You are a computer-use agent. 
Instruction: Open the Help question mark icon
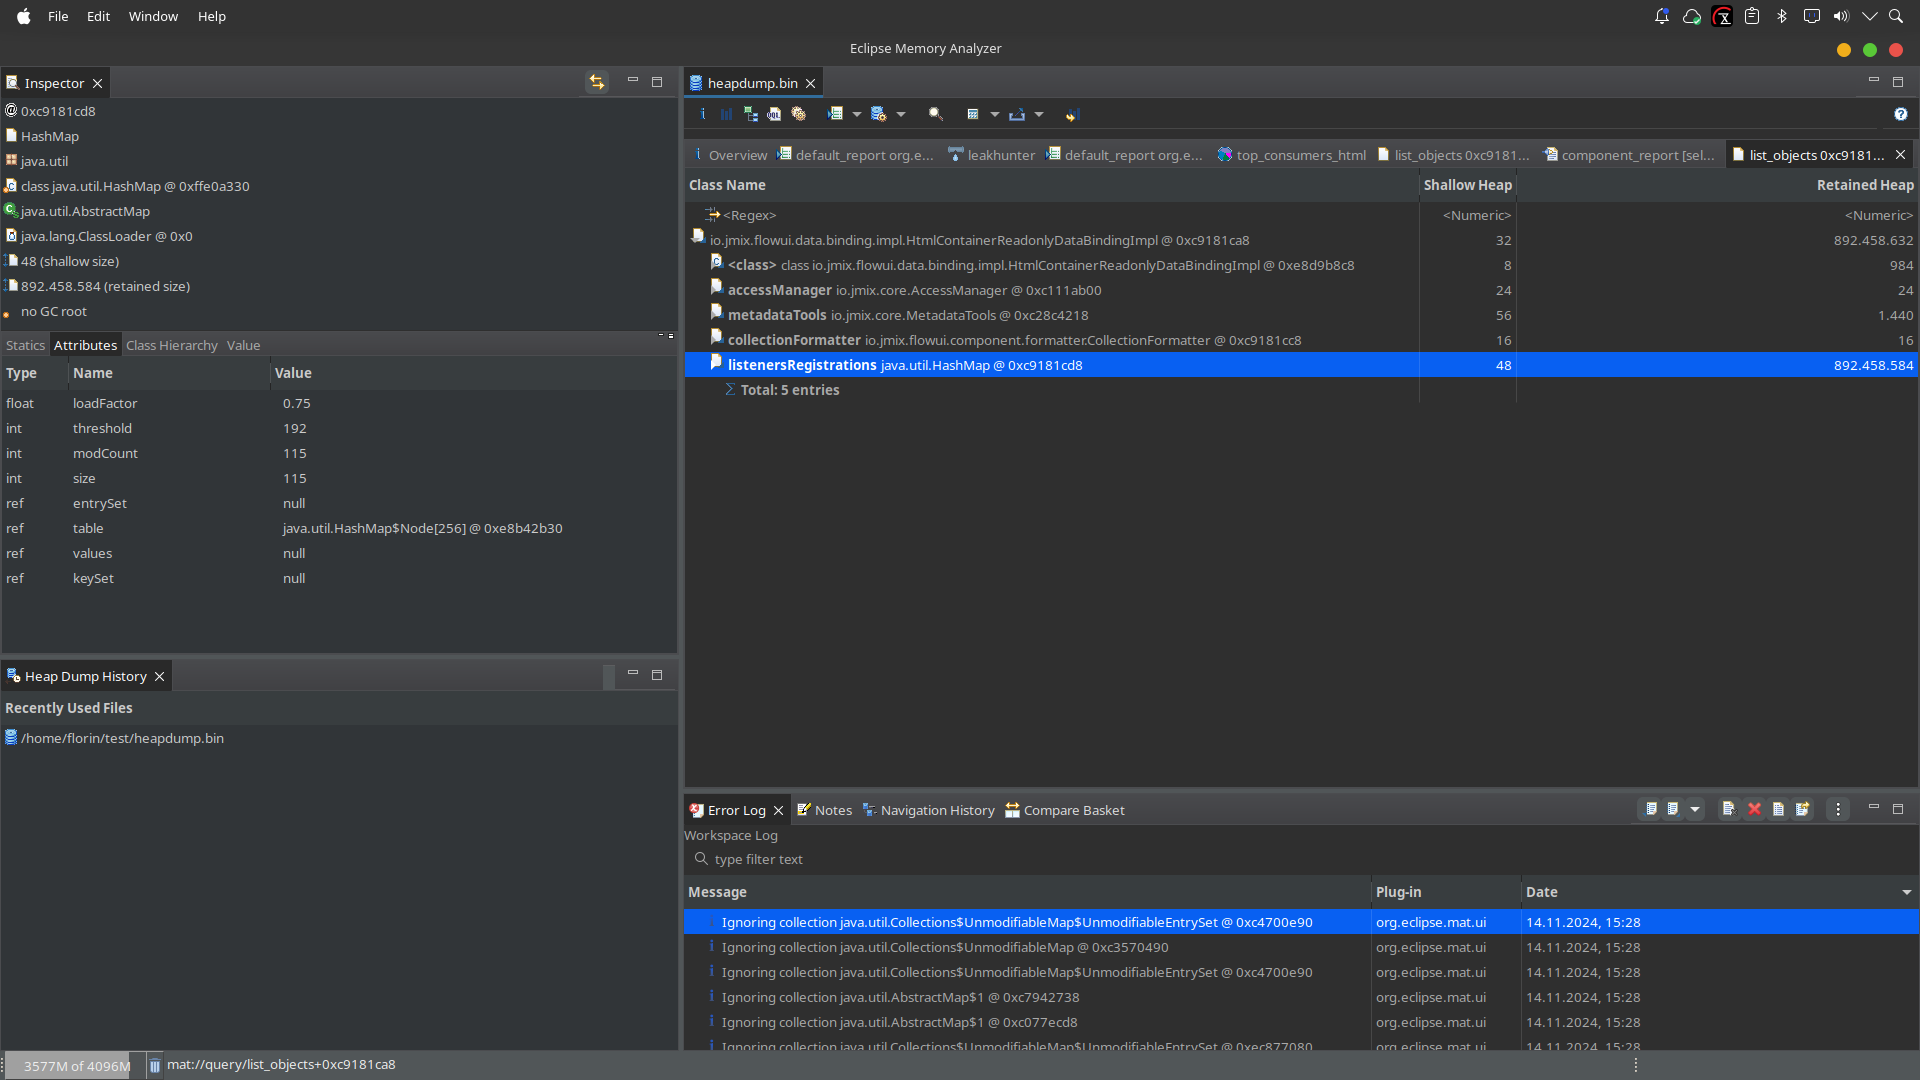coord(1901,114)
